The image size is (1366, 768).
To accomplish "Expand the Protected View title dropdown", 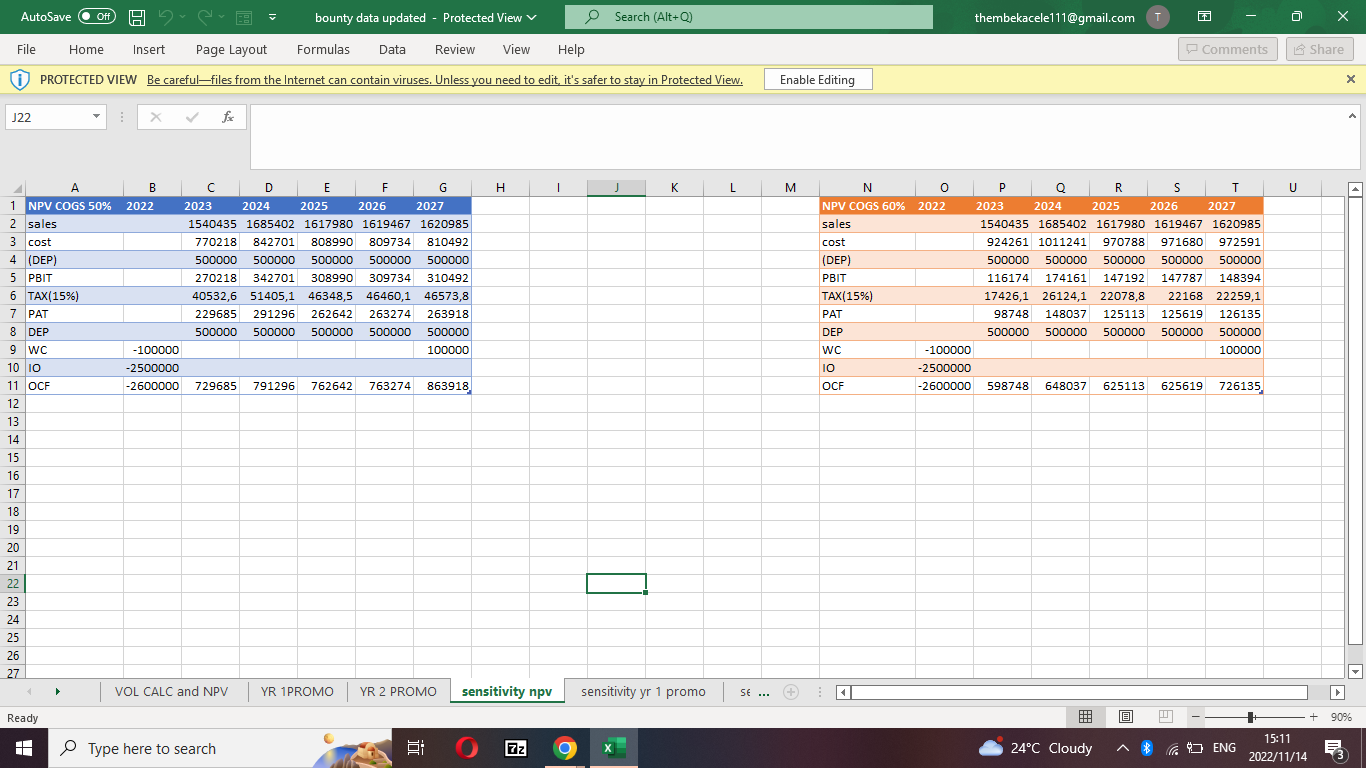I will pyautogui.click(x=531, y=18).
